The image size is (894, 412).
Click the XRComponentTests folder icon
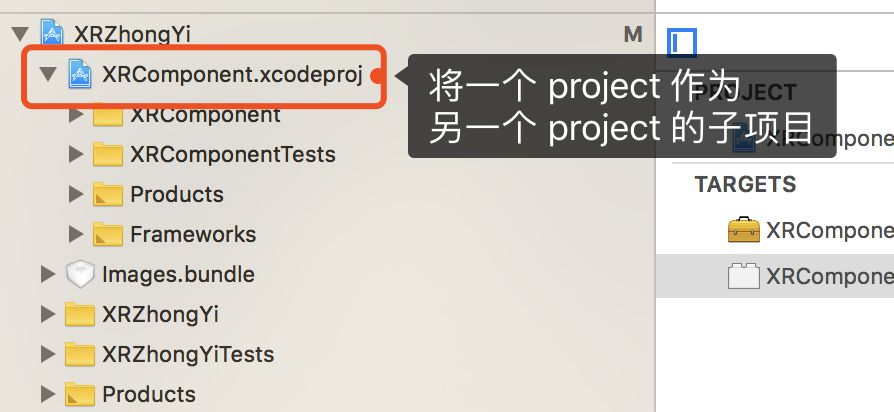tap(108, 154)
